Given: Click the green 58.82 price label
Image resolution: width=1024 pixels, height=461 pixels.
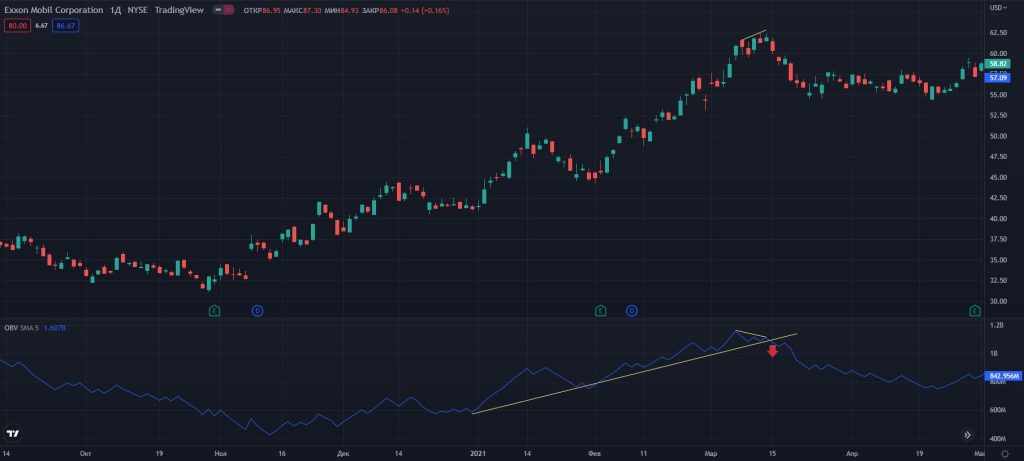Looking at the screenshot, I should [997, 64].
